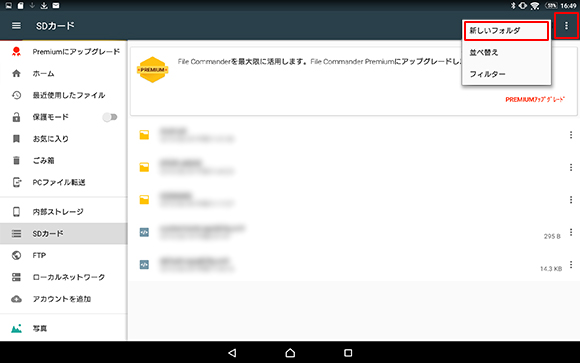The height and width of the screenshot is (363, 580).
Task: Choose 並べ替え from the popup menu
Action: (506, 52)
